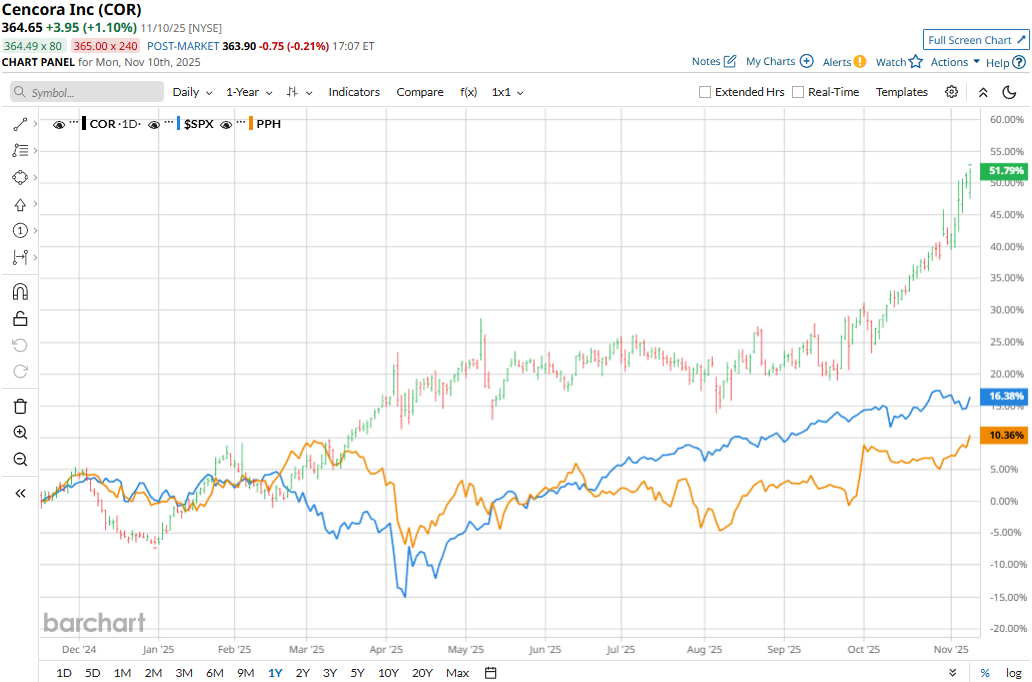Screen dimensions: 1032x682
Task: Hide the $SPX comparison line
Action: click(x=155, y=124)
